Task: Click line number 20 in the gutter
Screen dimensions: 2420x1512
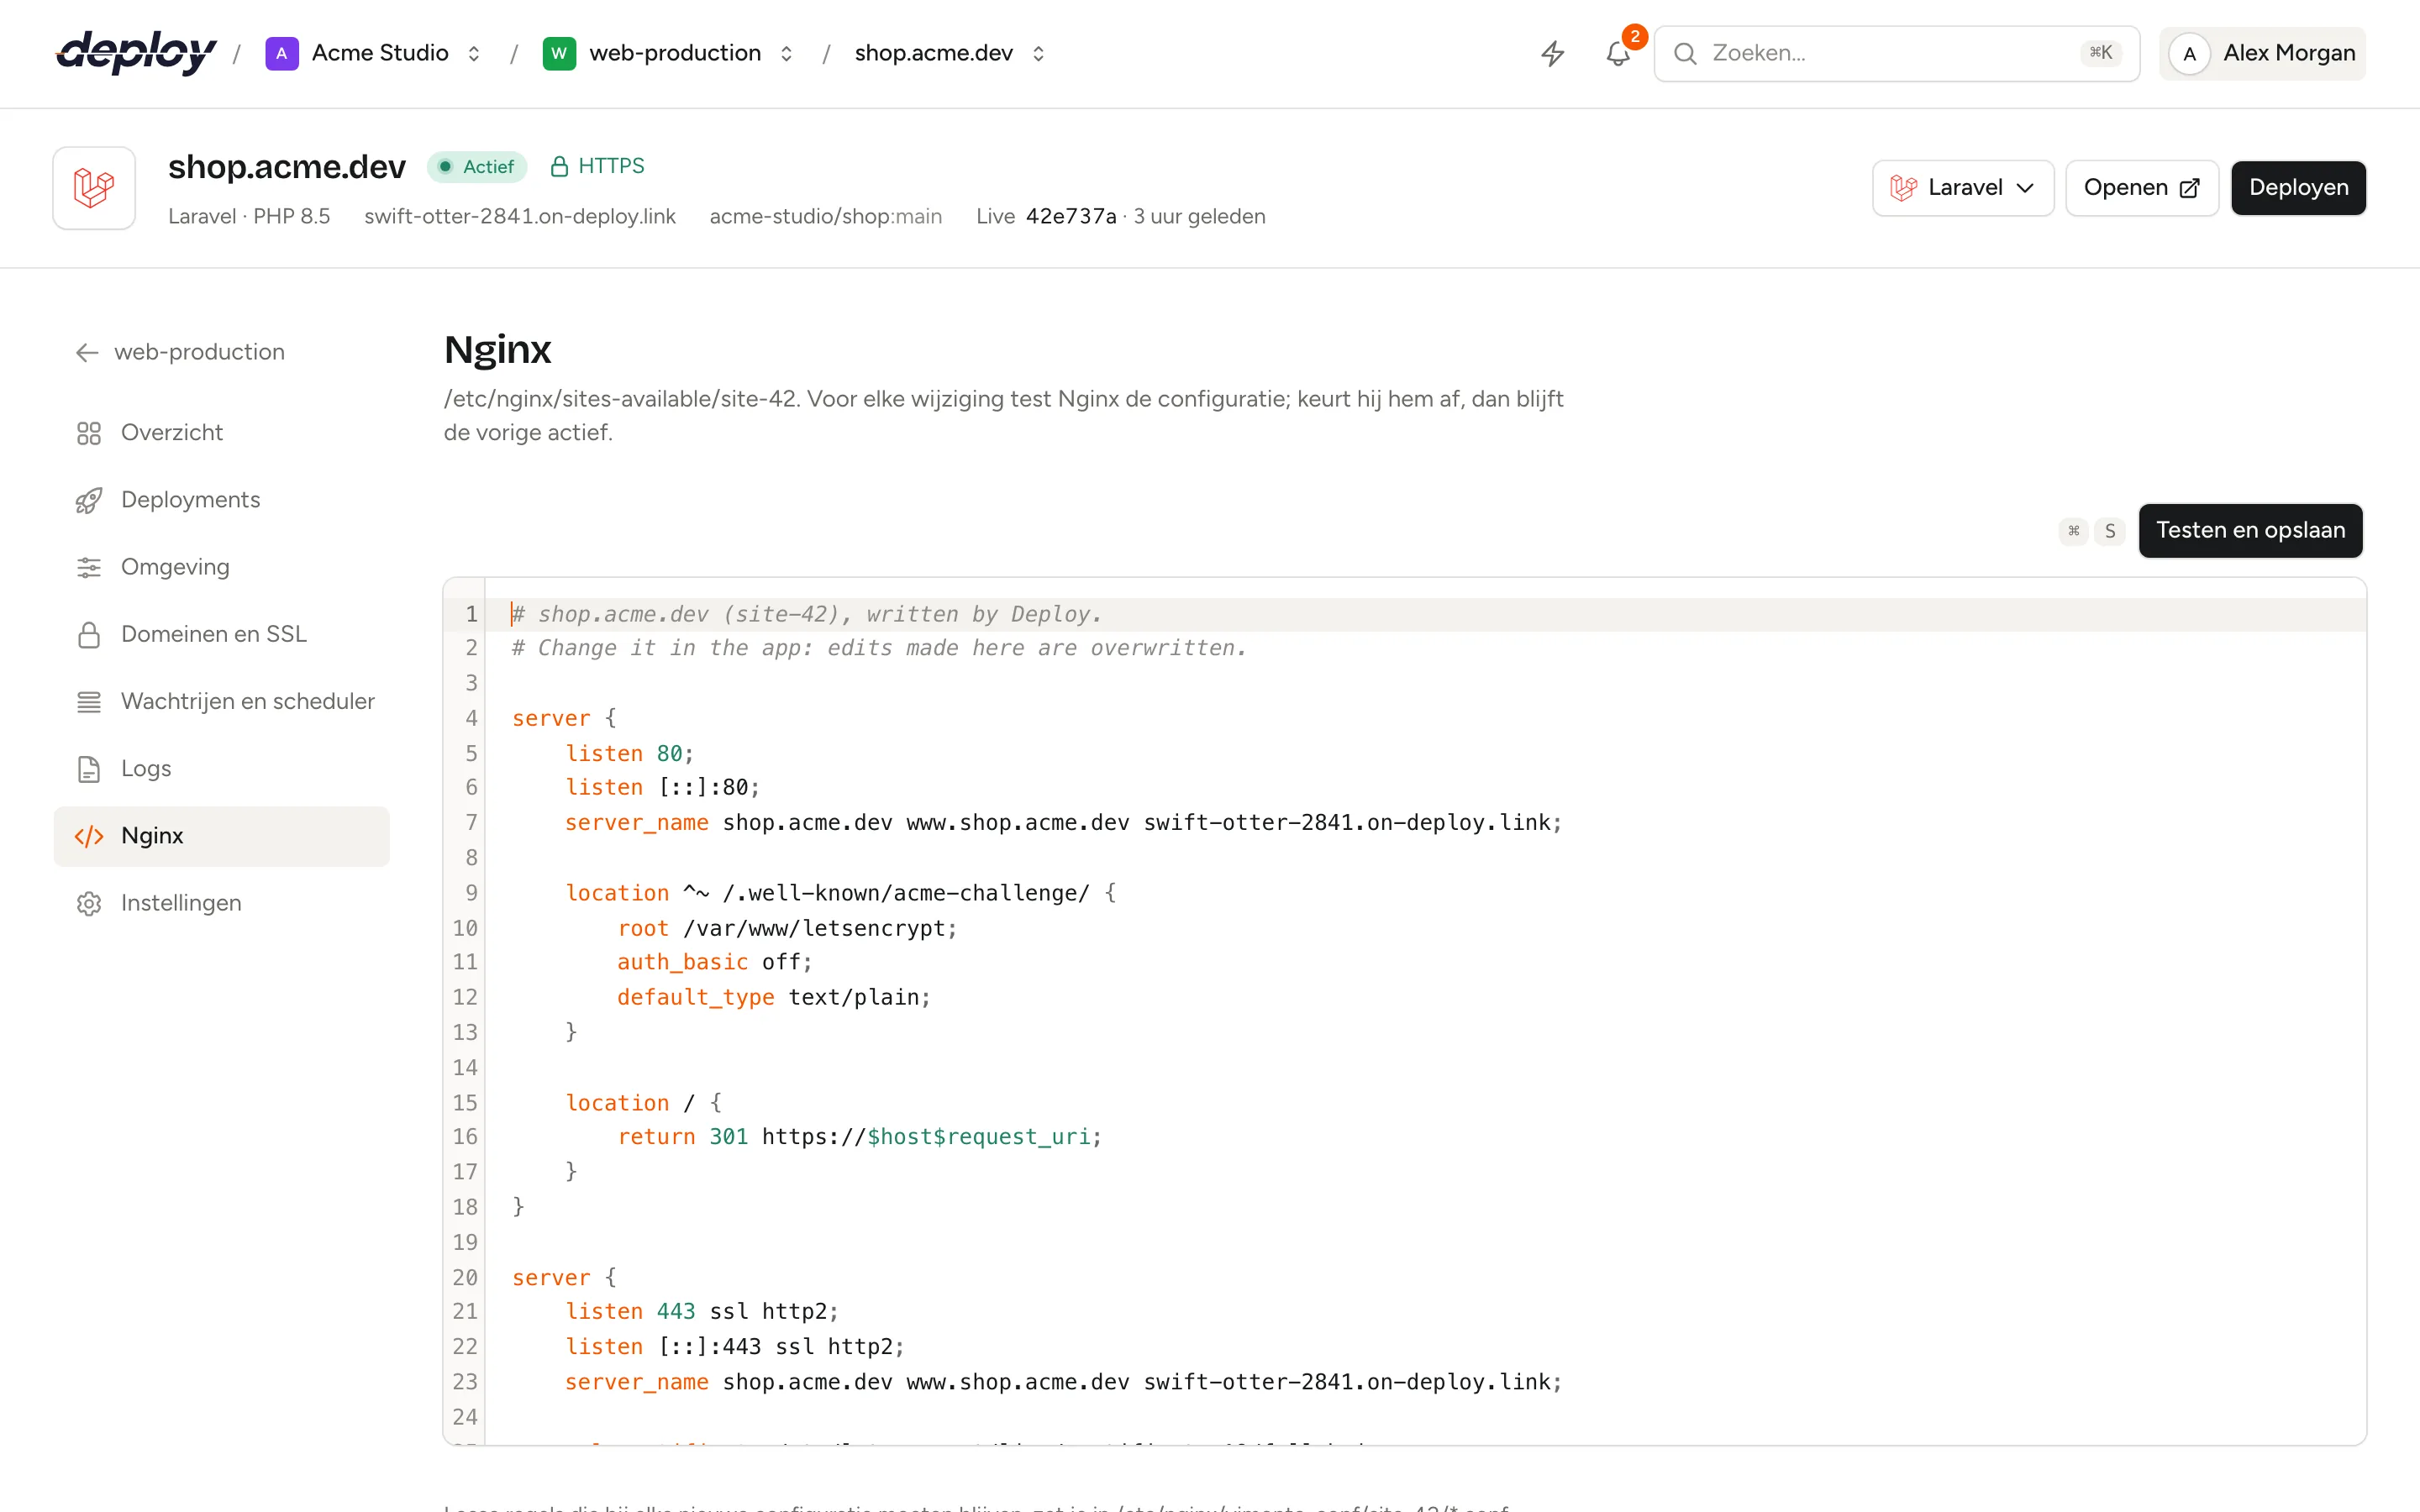Action: tap(465, 1277)
